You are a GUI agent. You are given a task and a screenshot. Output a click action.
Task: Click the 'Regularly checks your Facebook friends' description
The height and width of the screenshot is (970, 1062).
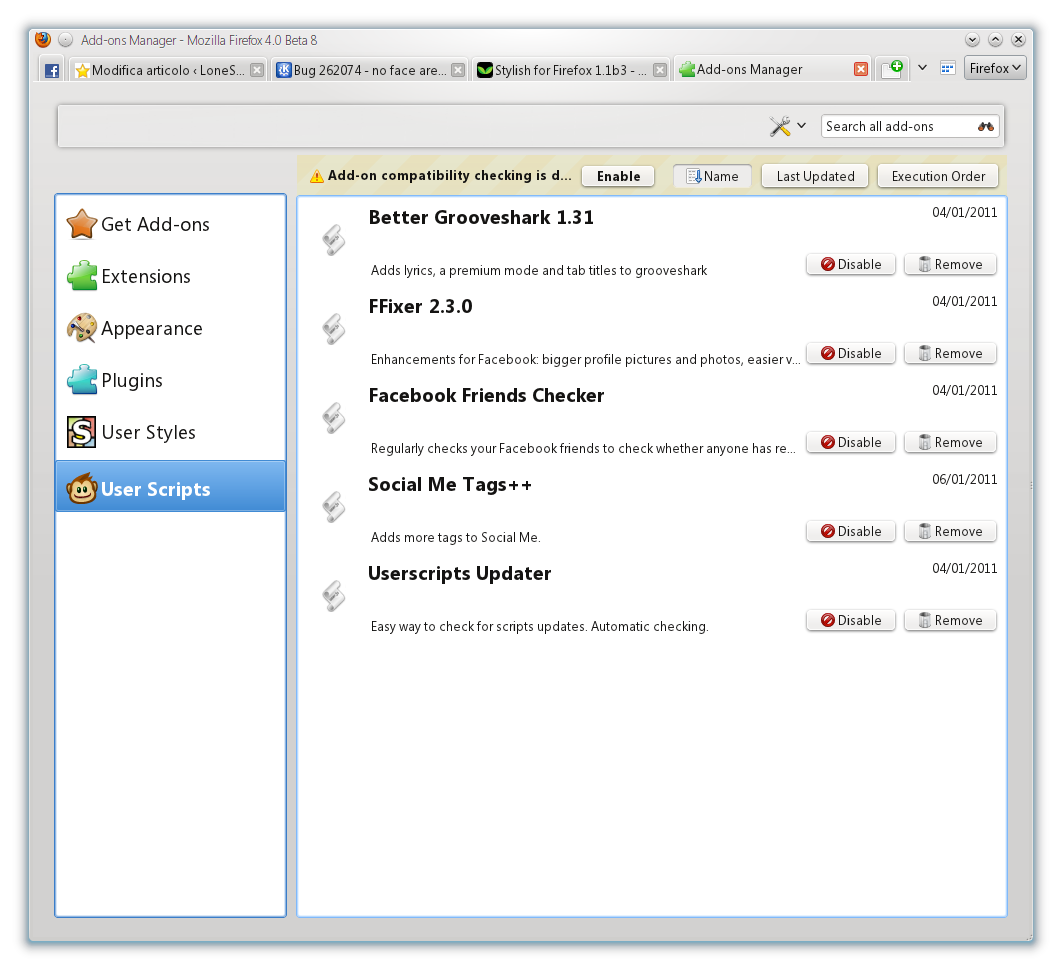583,448
